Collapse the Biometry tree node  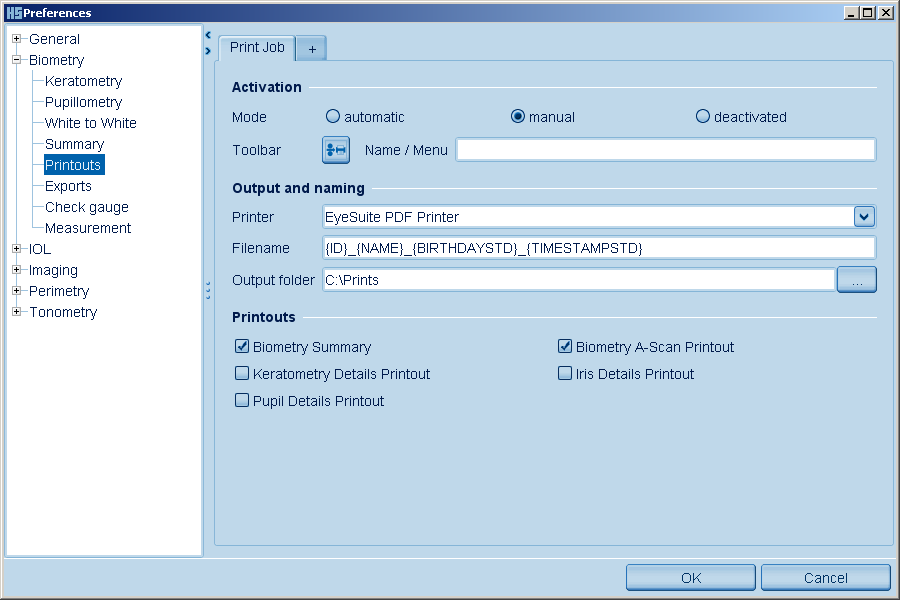17,60
